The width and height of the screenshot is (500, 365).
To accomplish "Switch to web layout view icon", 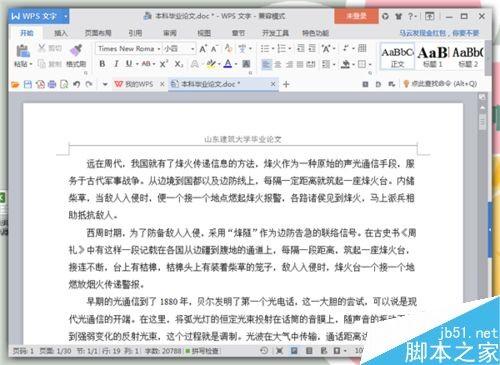I will [324, 351].
